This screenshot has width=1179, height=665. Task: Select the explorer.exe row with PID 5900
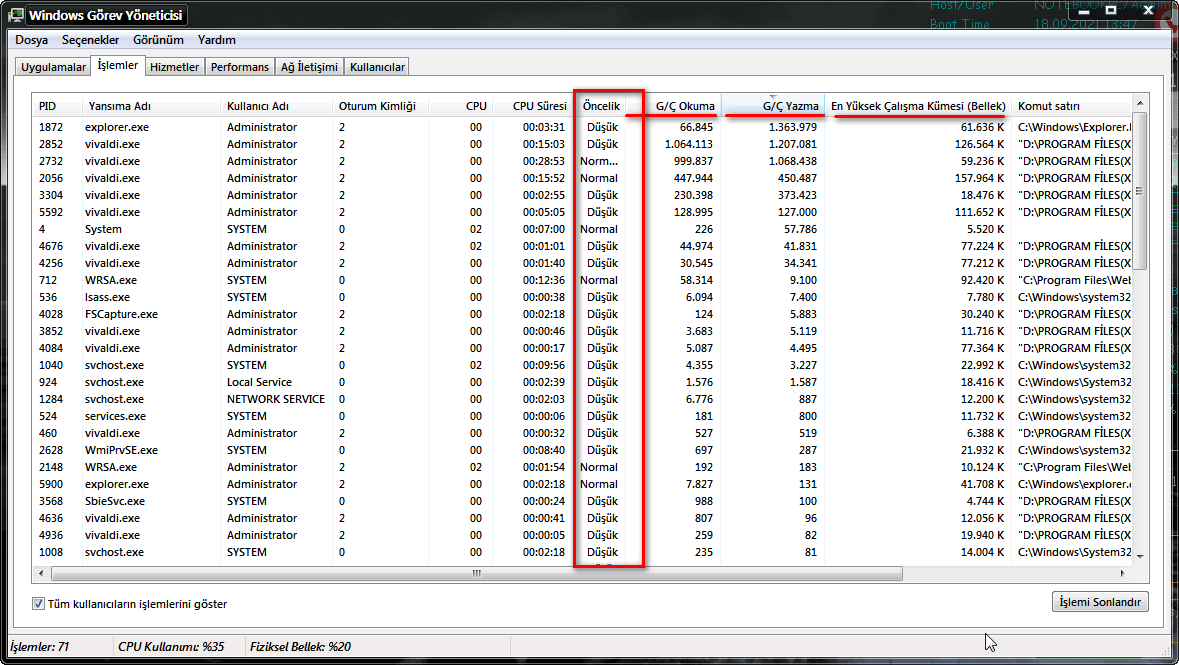point(582,484)
